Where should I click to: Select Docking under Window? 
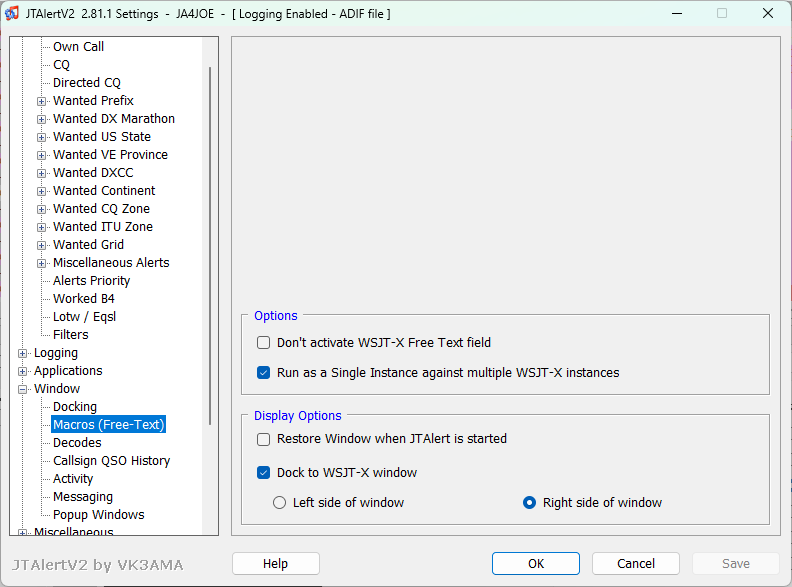point(75,407)
